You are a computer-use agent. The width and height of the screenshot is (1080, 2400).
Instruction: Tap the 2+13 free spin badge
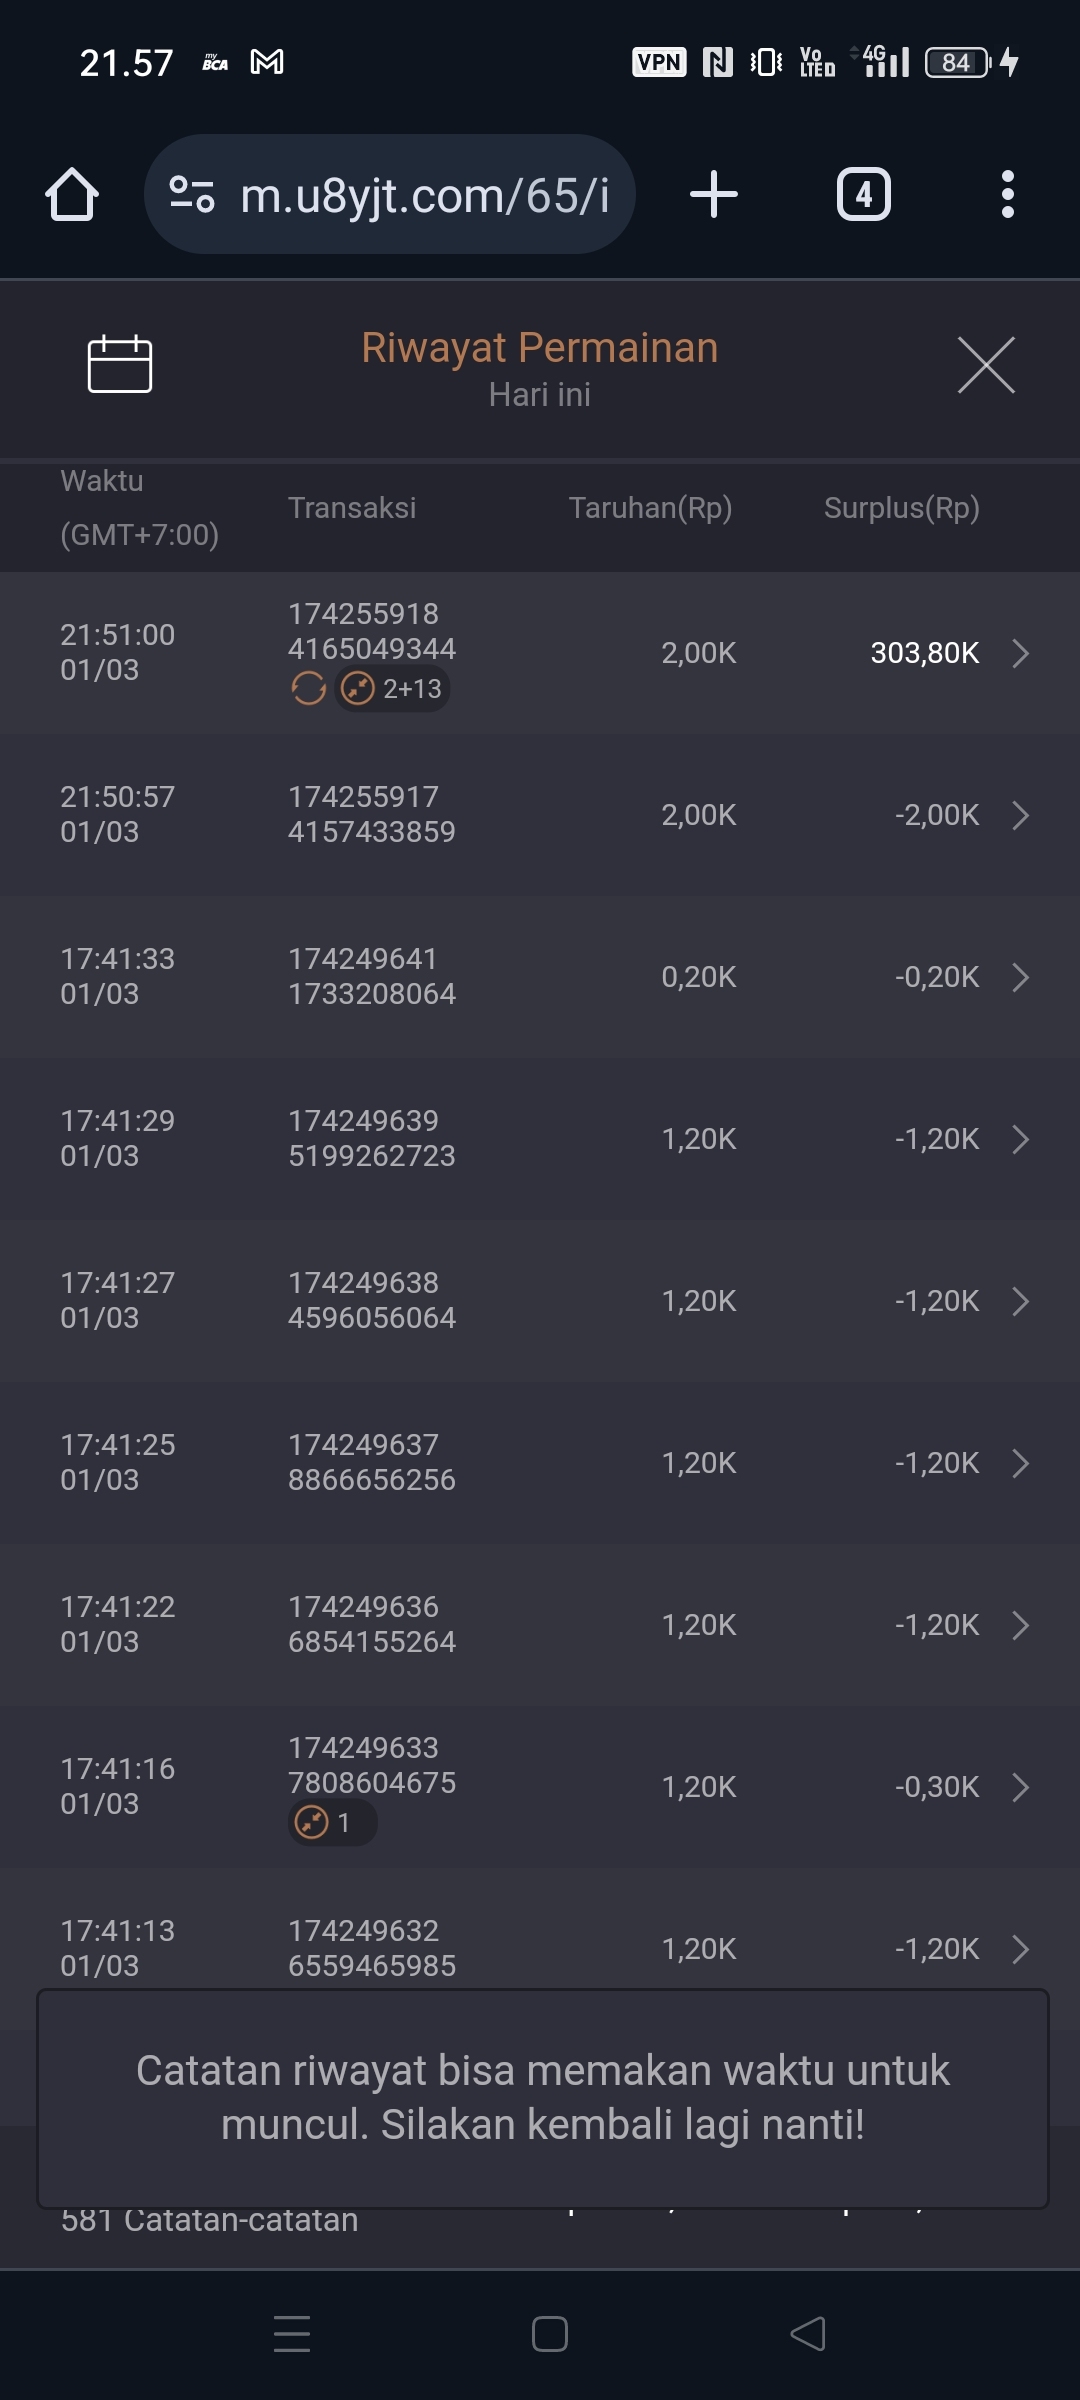pyautogui.click(x=392, y=688)
